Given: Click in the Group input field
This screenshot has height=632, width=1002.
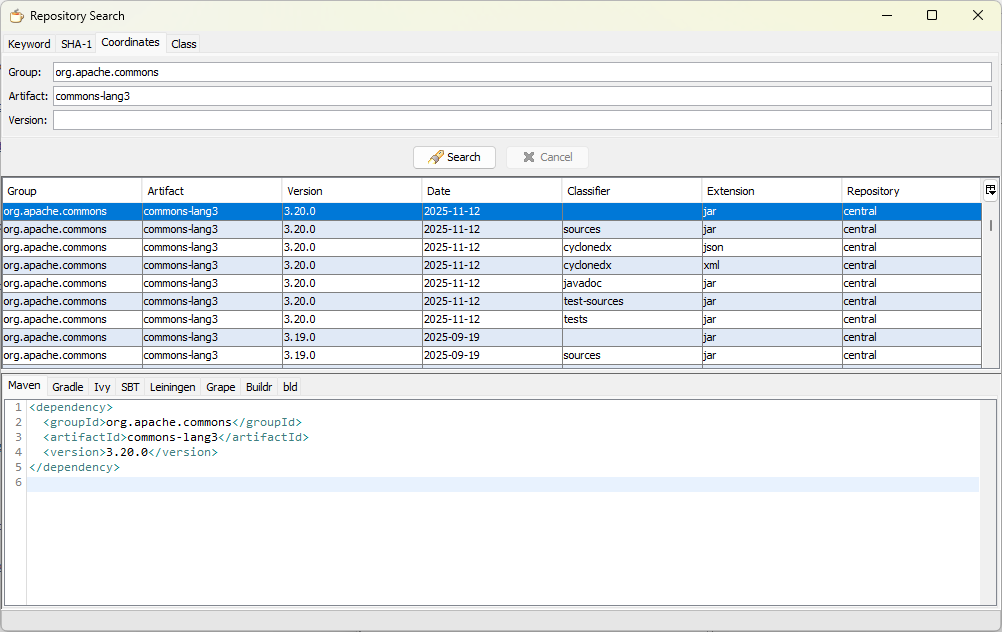Looking at the screenshot, I should click(521, 72).
